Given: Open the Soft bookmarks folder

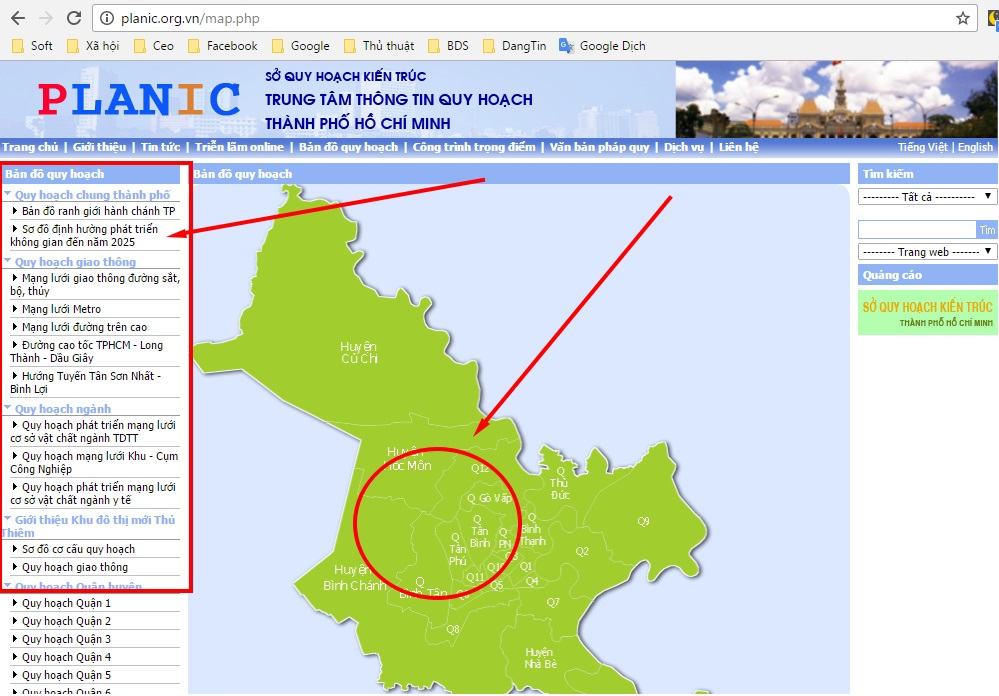Looking at the screenshot, I should point(32,46).
